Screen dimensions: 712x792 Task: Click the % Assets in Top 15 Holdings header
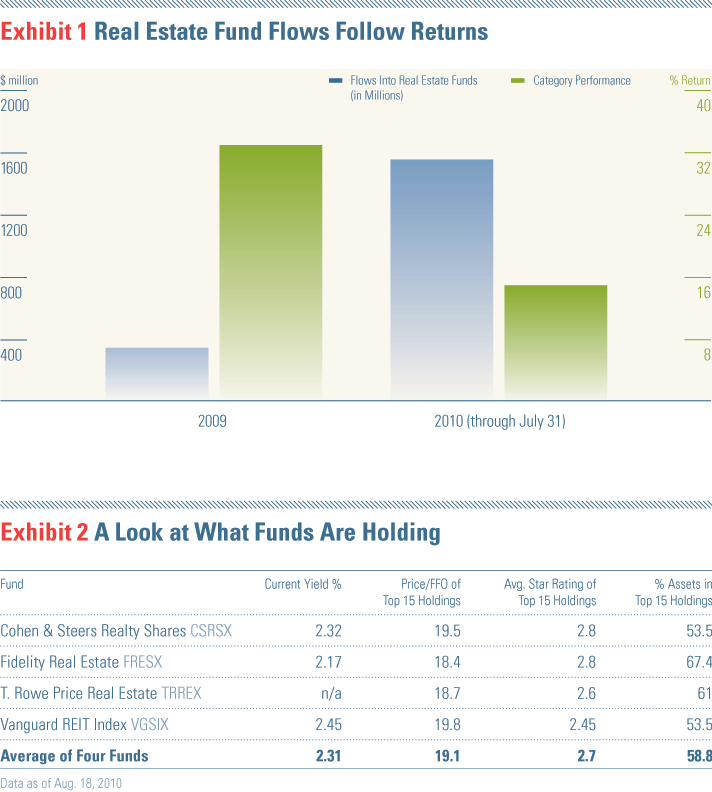(x=673, y=592)
